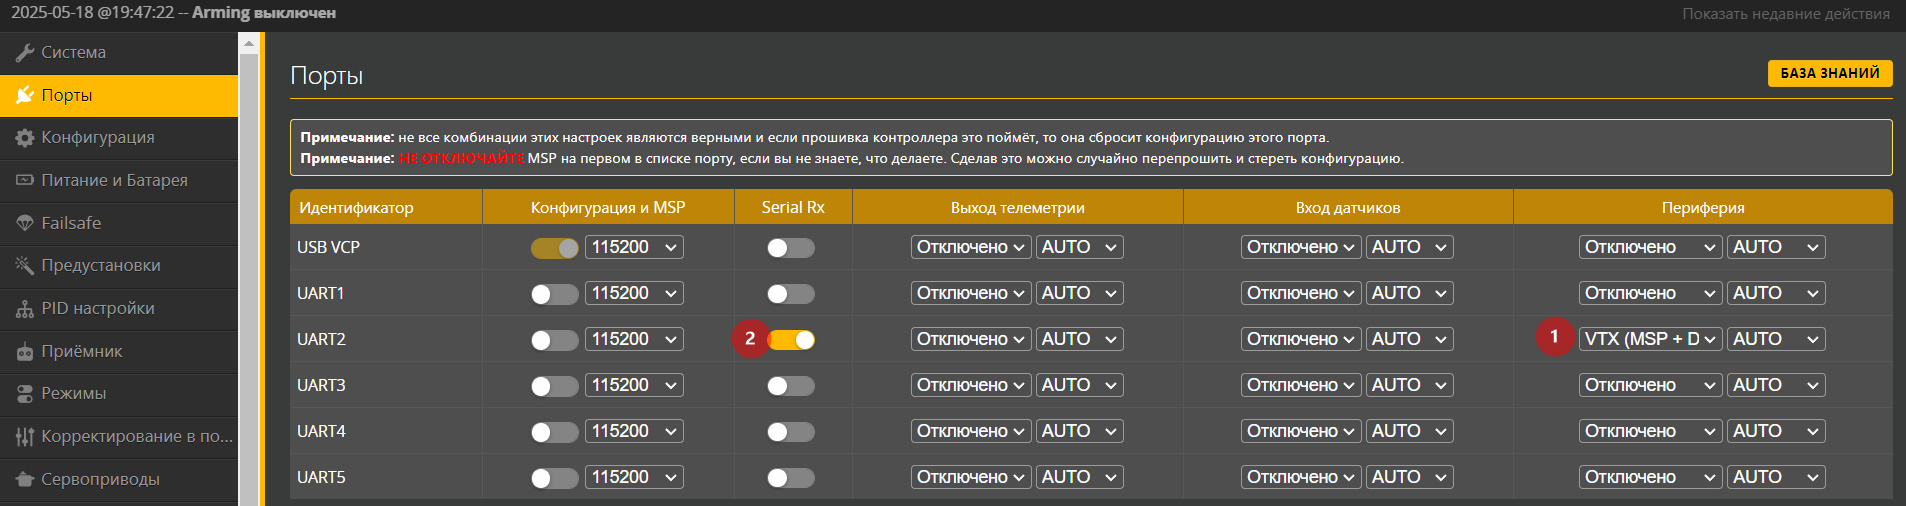The image size is (1906, 506).
Task: Click the sliders icon beside Корректирование
Action: [25, 437]
